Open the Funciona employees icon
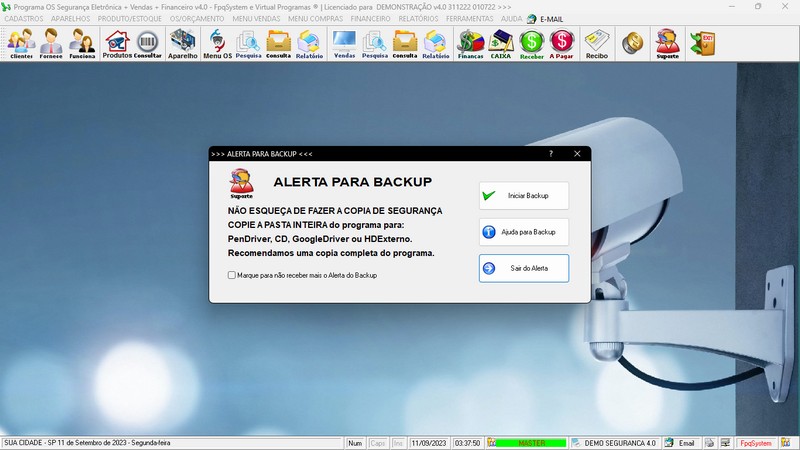The height and width of the screenshot is (450, 800). 82,44
